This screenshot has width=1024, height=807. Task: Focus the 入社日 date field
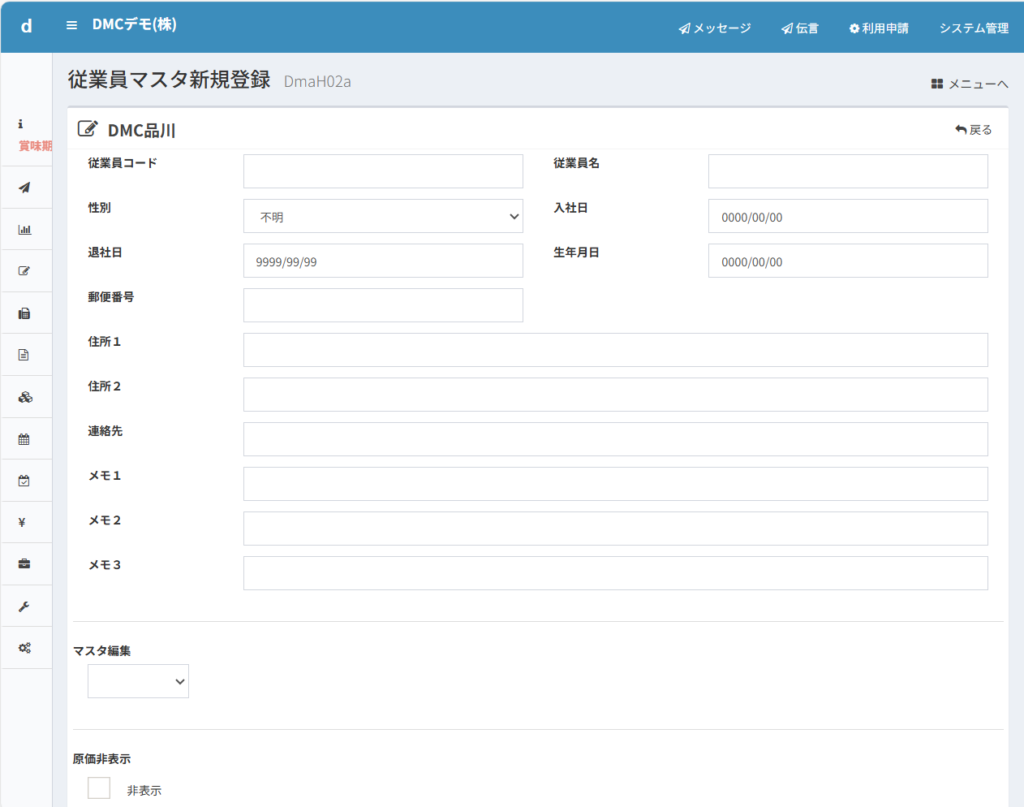pyautogui.click(x=848, y=216)
